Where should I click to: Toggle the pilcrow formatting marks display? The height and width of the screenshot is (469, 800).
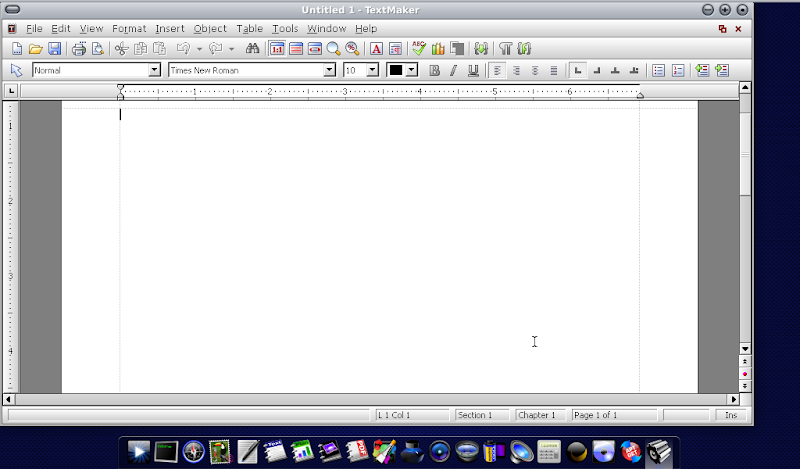point(505,49)
